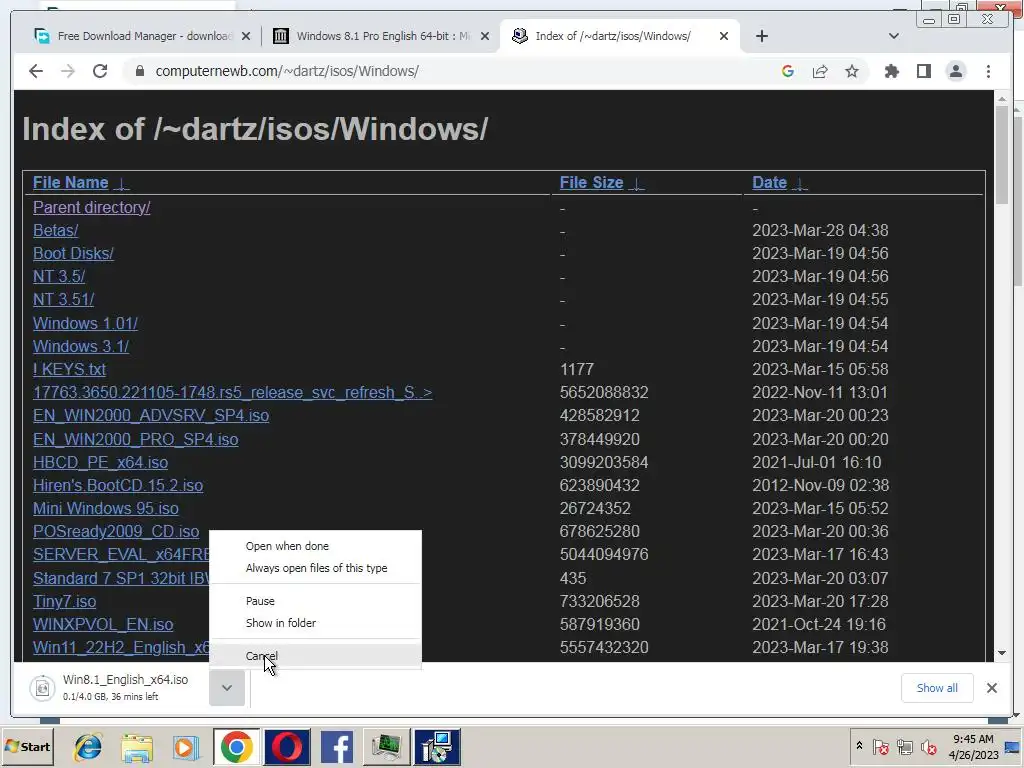Open a new browser tab

click(761, 36)
